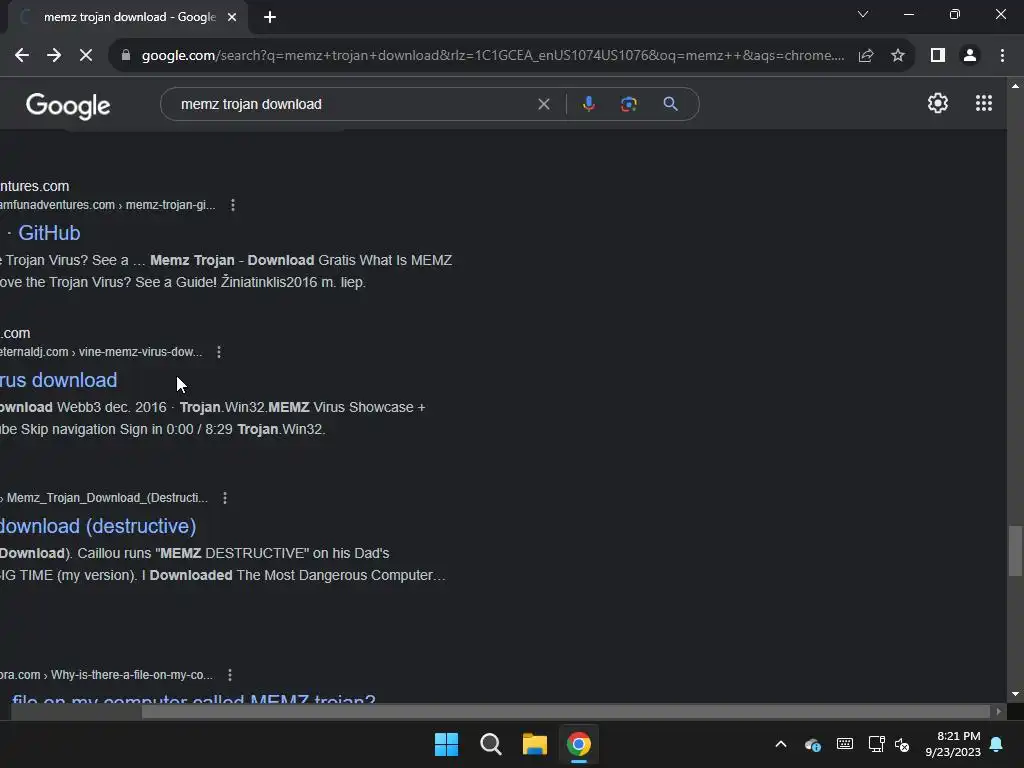Open the Chrome profile menu
This screenshot has height=768, width=1024.
pyautogui.click(x=970, y=56)
